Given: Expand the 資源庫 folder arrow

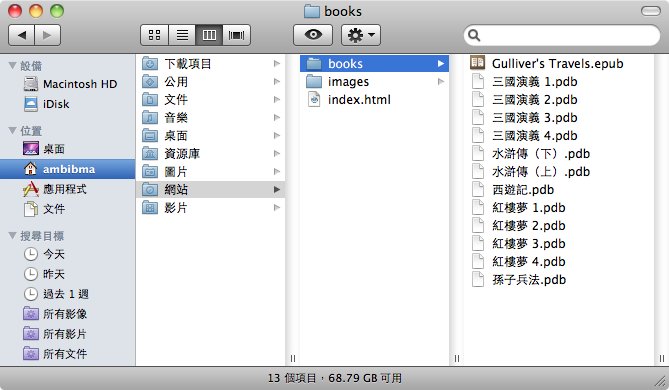Looking at the screenshot, I should click(277, 154).
